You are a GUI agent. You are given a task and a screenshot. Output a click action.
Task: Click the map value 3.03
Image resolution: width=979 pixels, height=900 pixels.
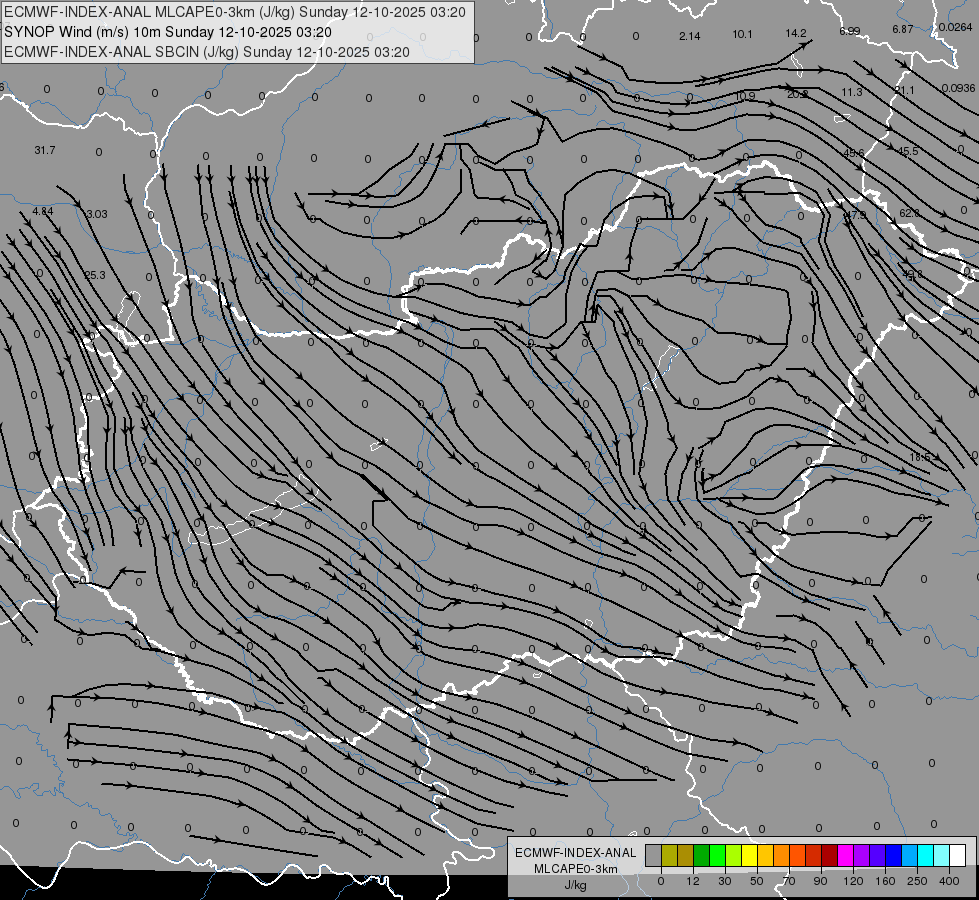tap(97, 214)
